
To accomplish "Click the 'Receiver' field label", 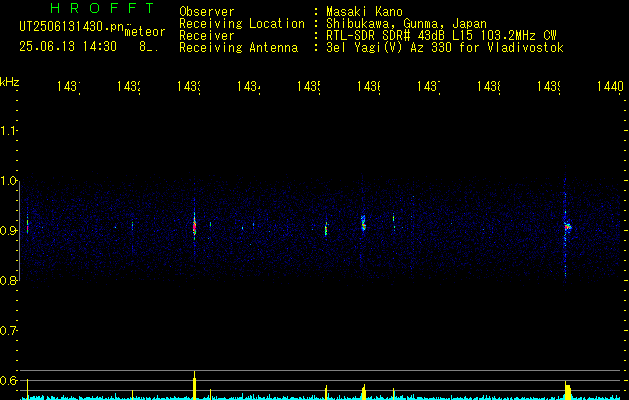I will pos(207,36).
